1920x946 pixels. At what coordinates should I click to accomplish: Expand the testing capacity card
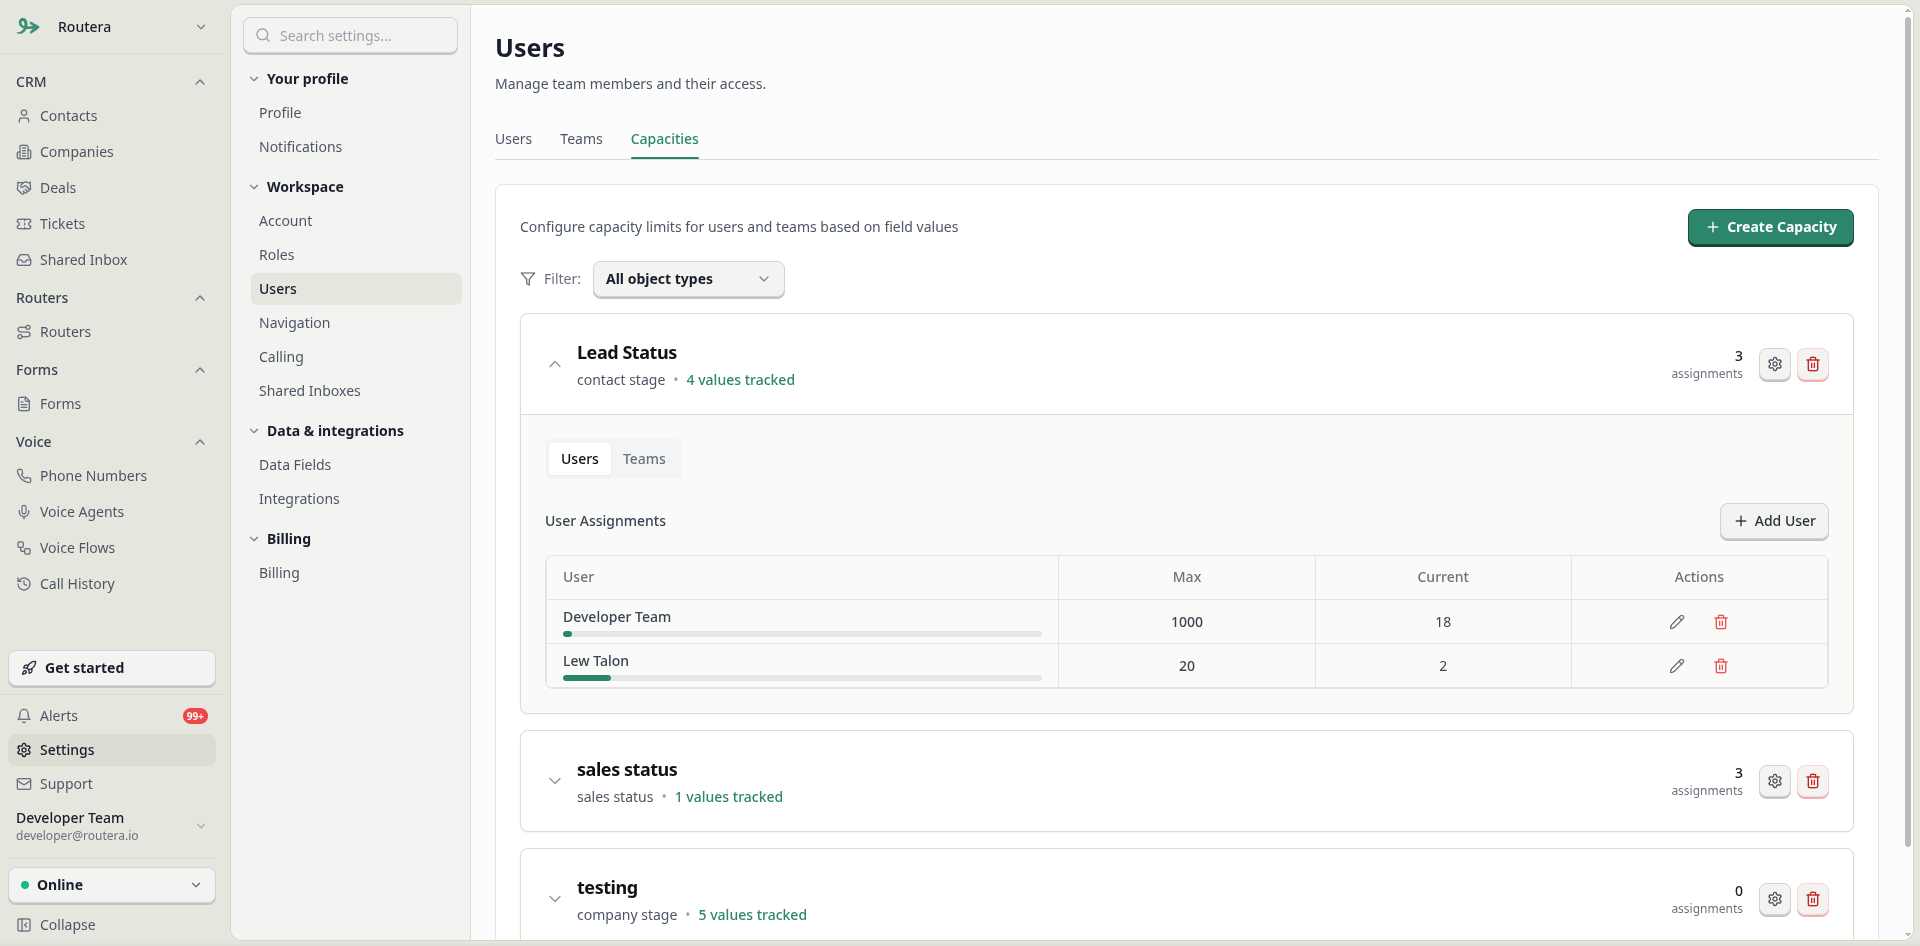click(x=555, y=899)
